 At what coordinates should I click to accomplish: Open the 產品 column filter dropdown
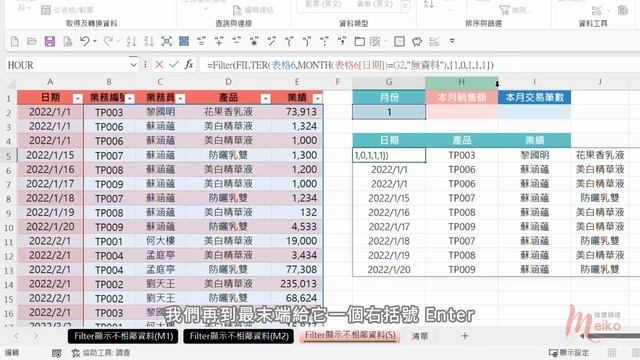pyautogui.click(x=265, y=98)
